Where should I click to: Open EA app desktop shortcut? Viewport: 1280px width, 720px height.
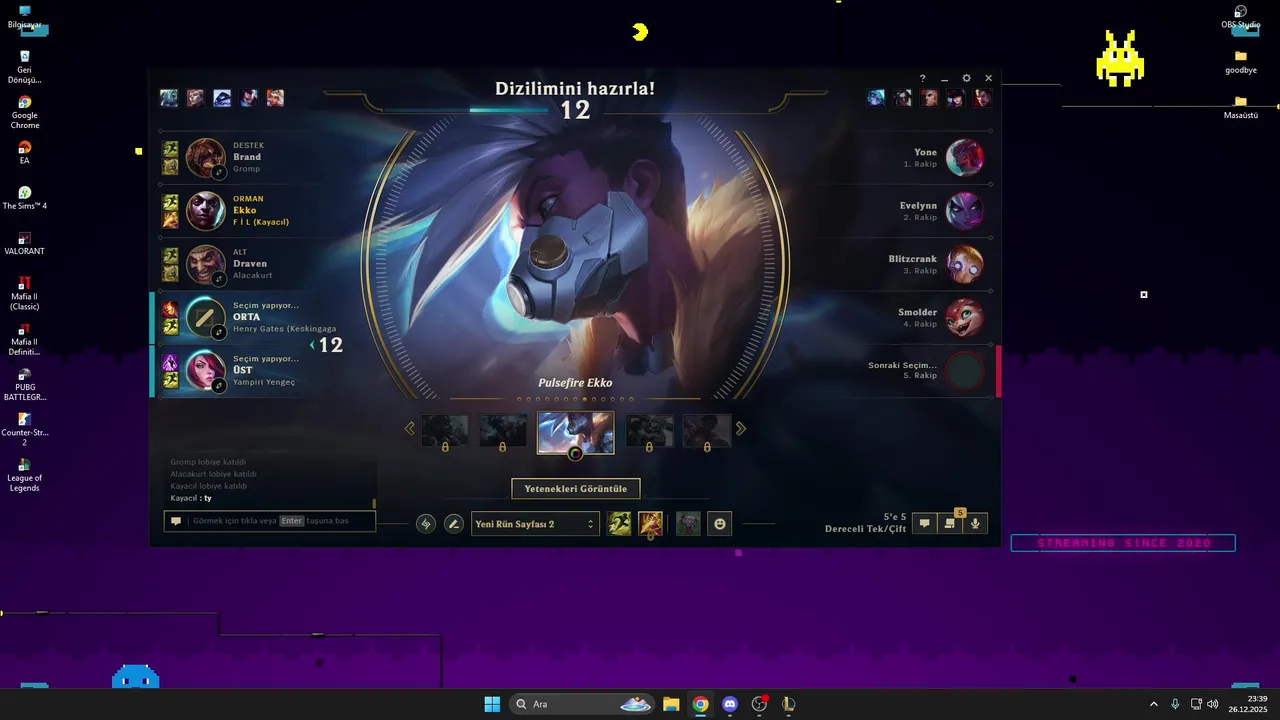point(25,152)
